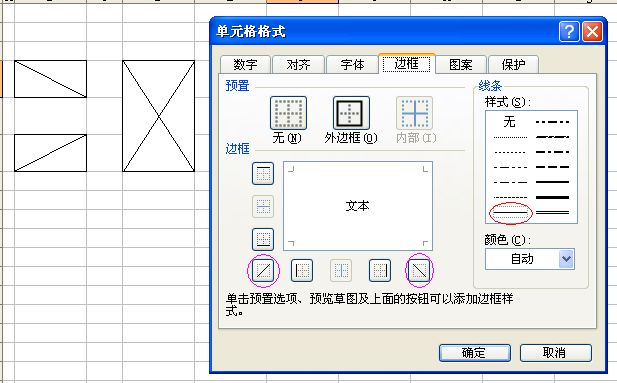Screen dimensions: 617x383
Task: Toggle the right border button
Action: (380, 270)
